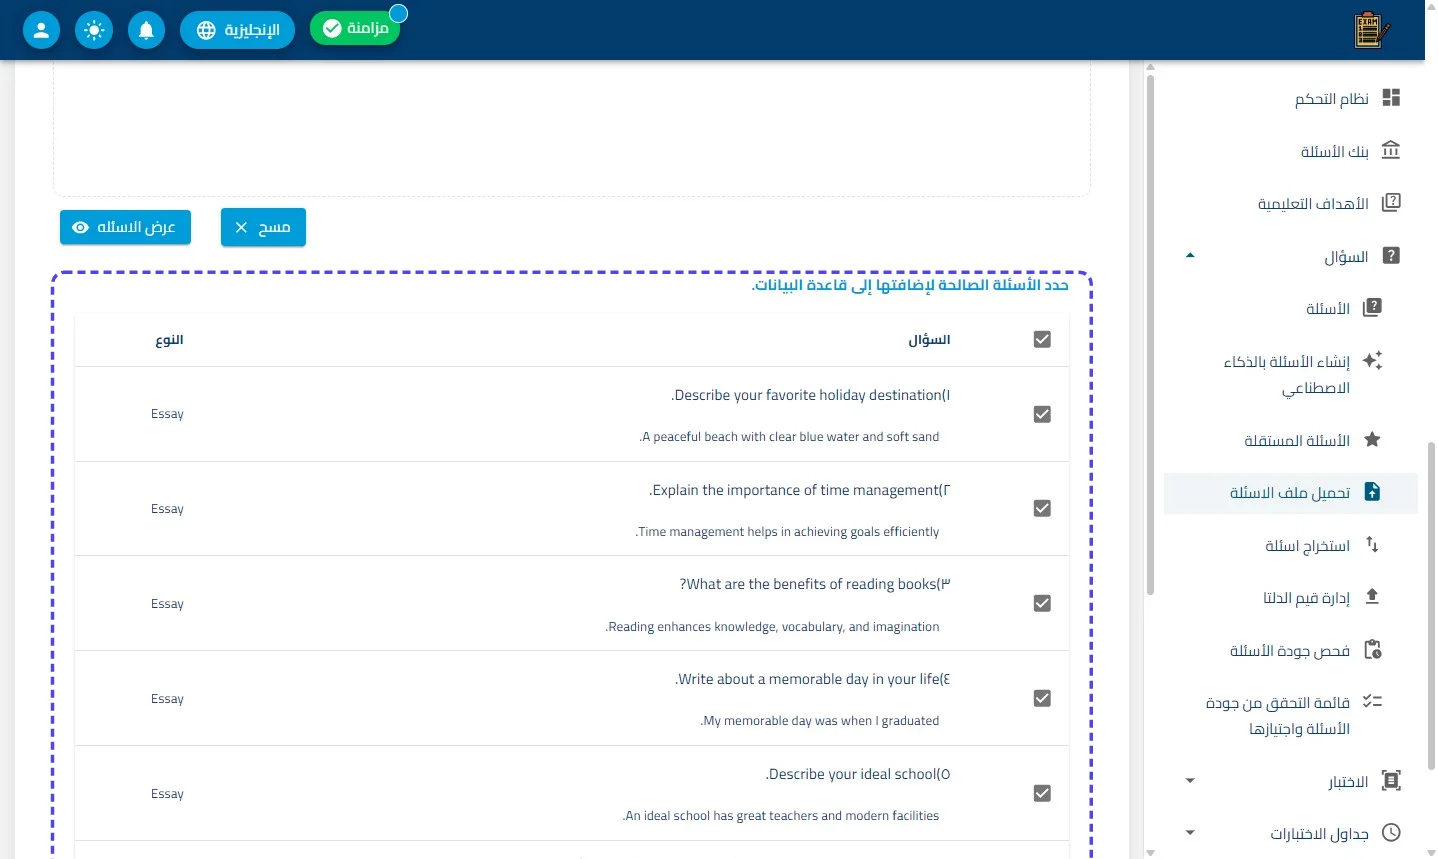Image resolution: width=1438 pixels, height=859 pixels.
Task: Click the question bank building icon
Action: (x=1391, y=151)
